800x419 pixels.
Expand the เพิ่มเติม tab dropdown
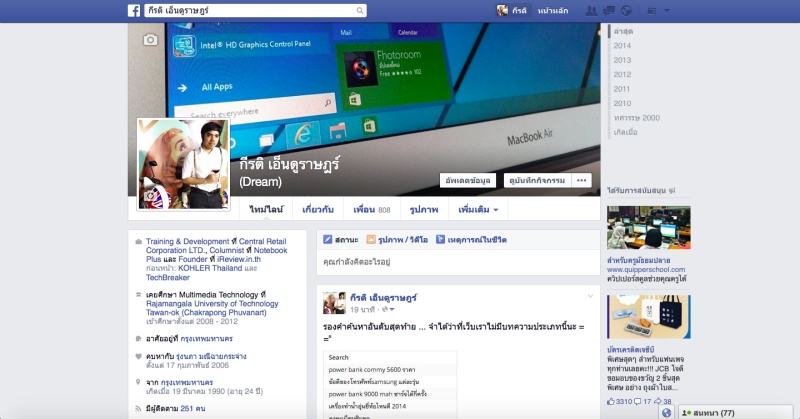click(x=478, y=209)
